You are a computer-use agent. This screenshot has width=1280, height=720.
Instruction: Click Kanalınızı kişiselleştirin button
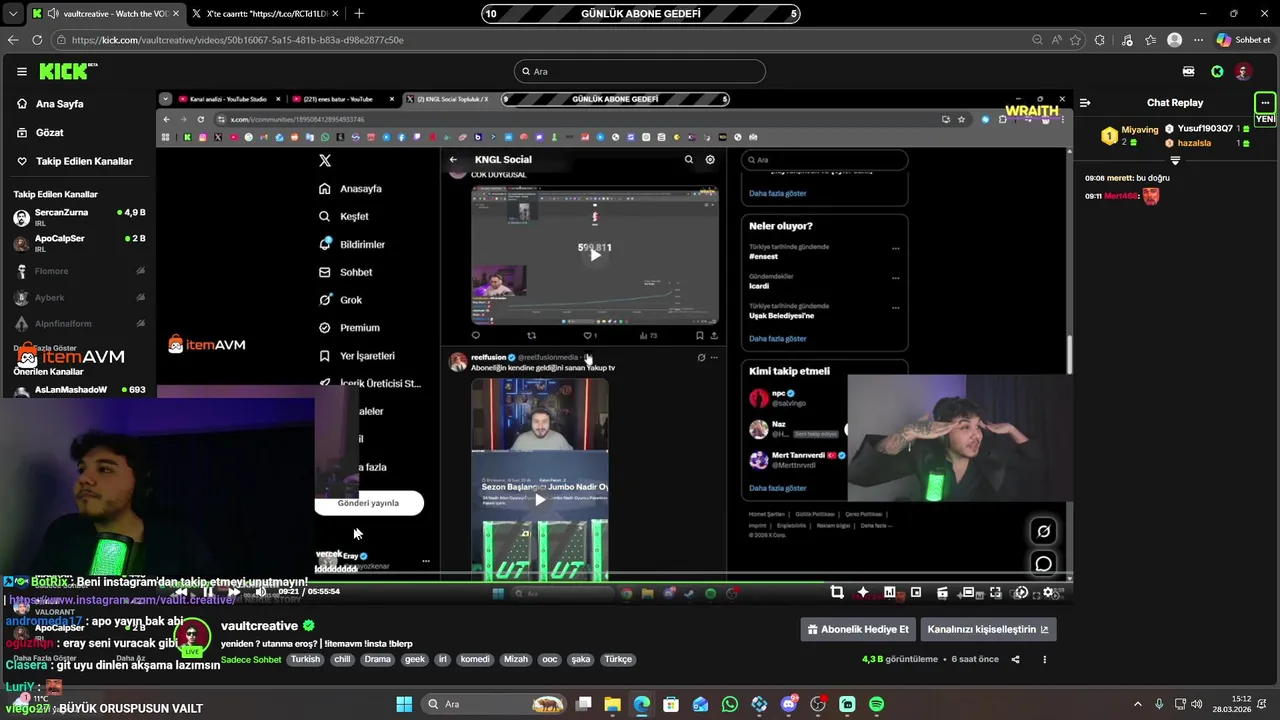point(988,629)
